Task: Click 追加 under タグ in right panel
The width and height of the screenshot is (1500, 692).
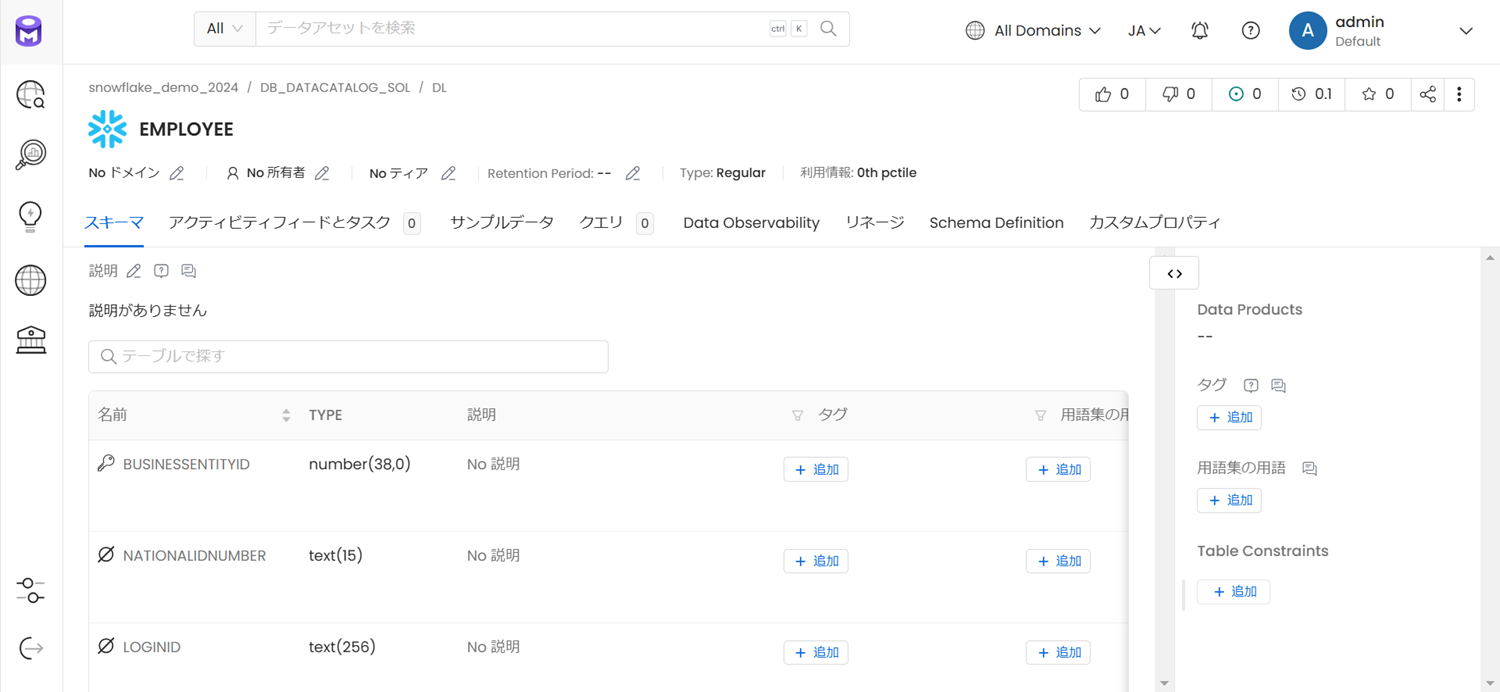Action: click(1229, 418)
